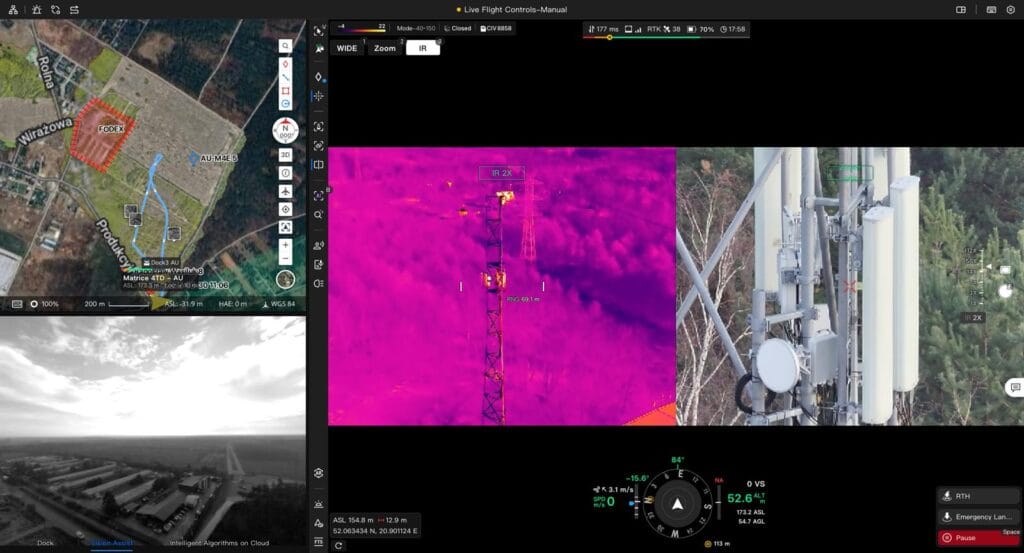Click the Mode 40-150 IR setting
This screenshot has width=1024, height=553.
(416, 28)
